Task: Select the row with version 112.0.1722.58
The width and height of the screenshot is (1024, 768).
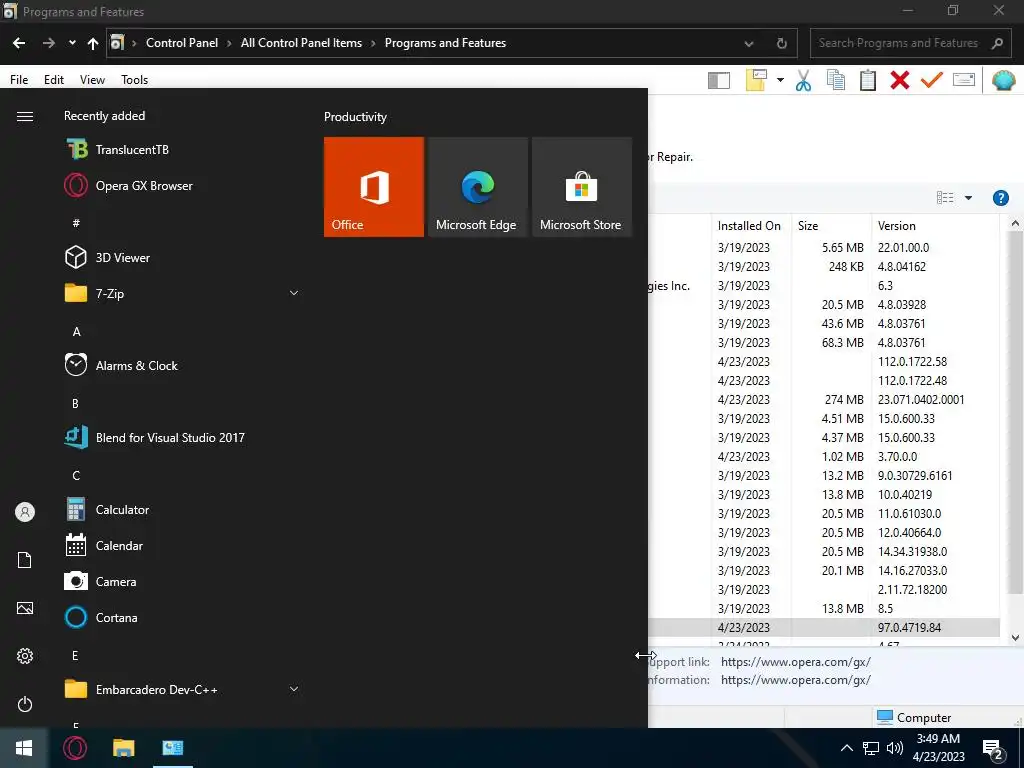Action: click(824, 361)
